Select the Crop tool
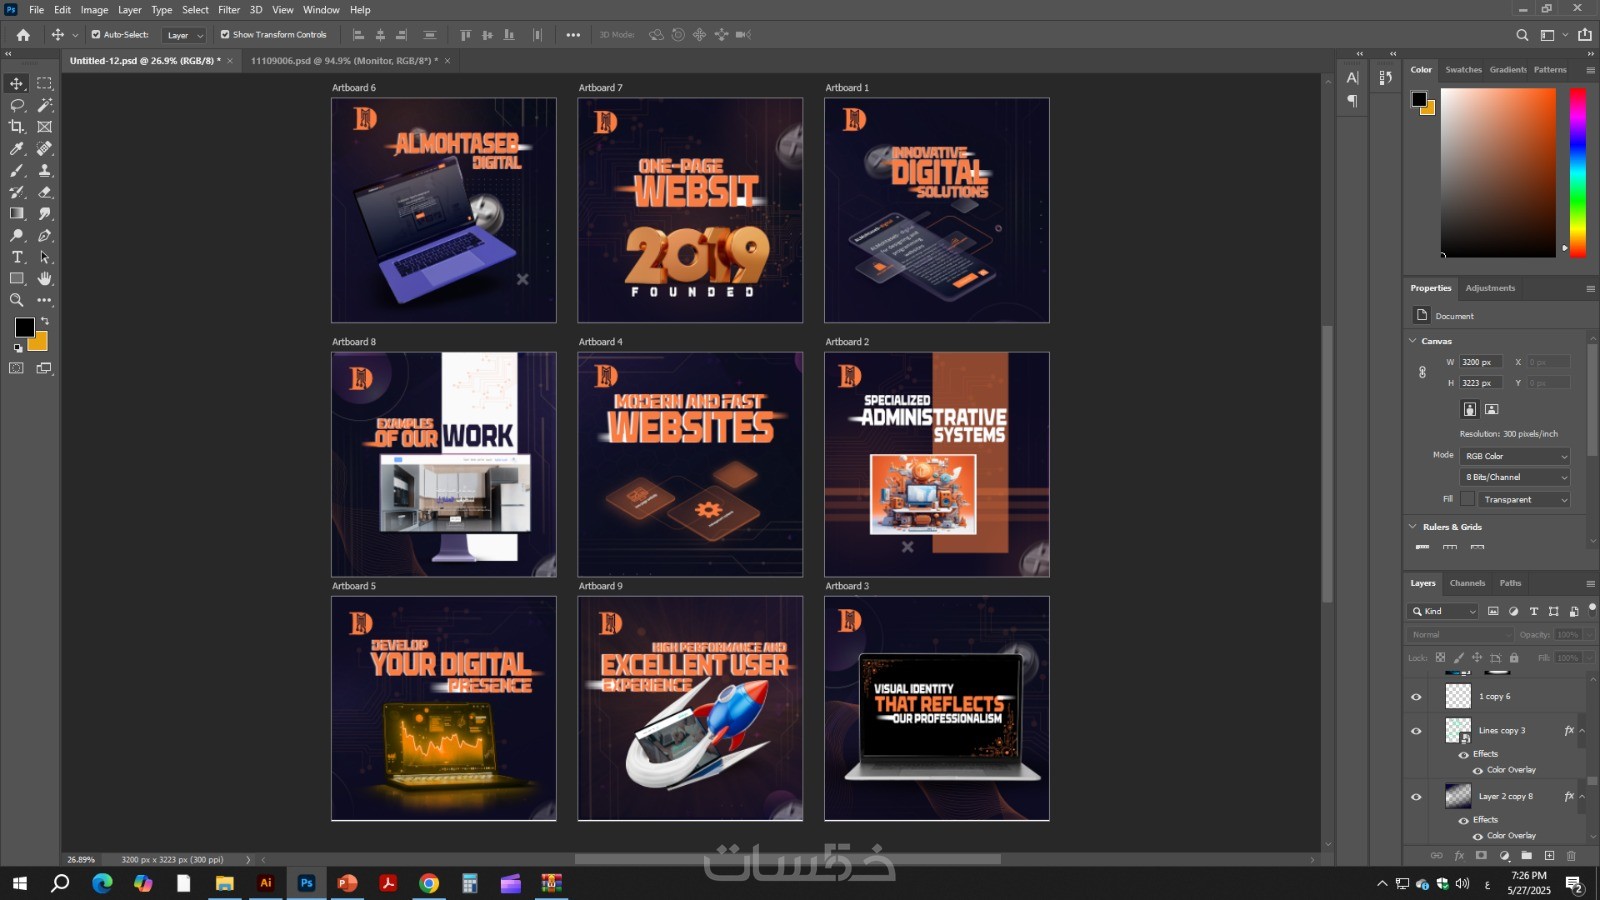Viewport: 1600px width, 900px height. point(17,127)
